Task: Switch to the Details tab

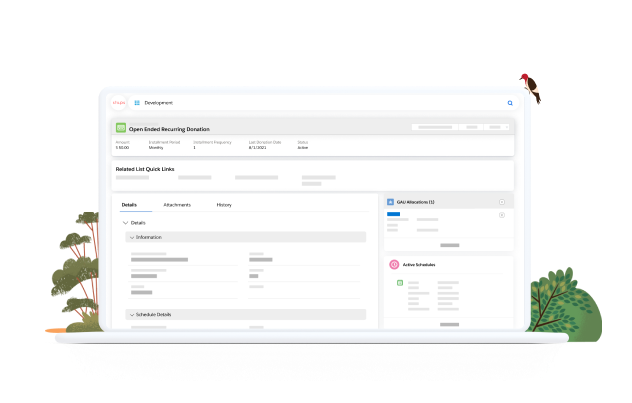Action: pyautogui.click(x=129, y=205)
